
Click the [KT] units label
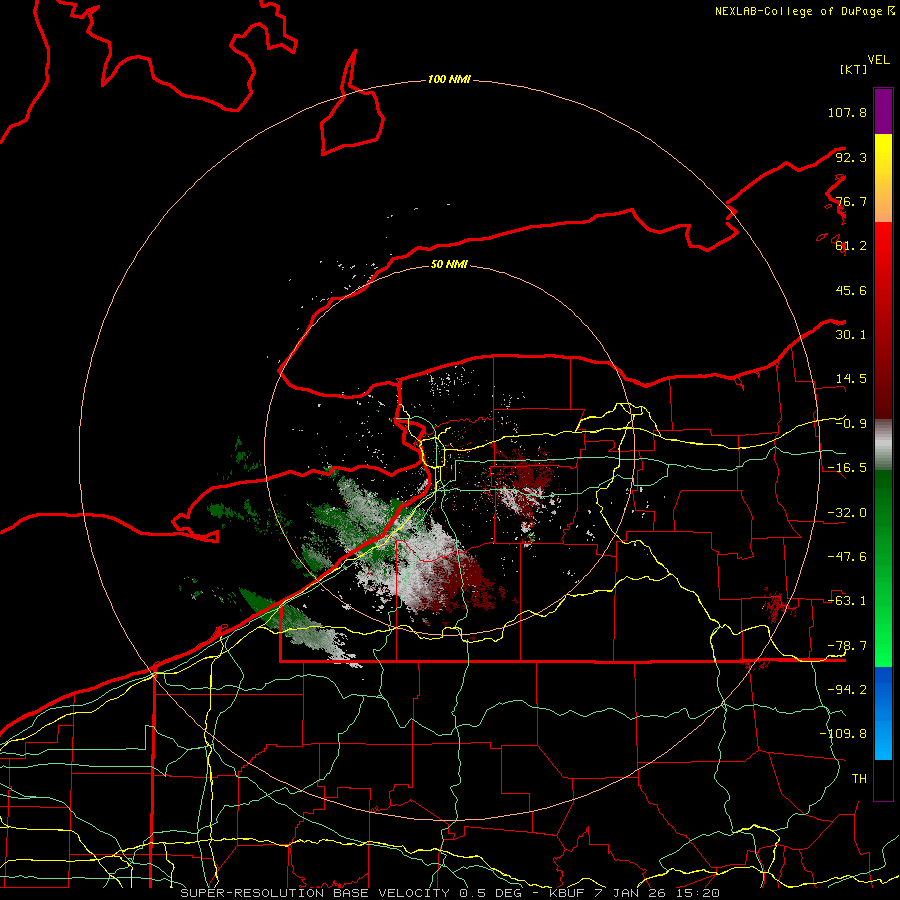point(854,69)
